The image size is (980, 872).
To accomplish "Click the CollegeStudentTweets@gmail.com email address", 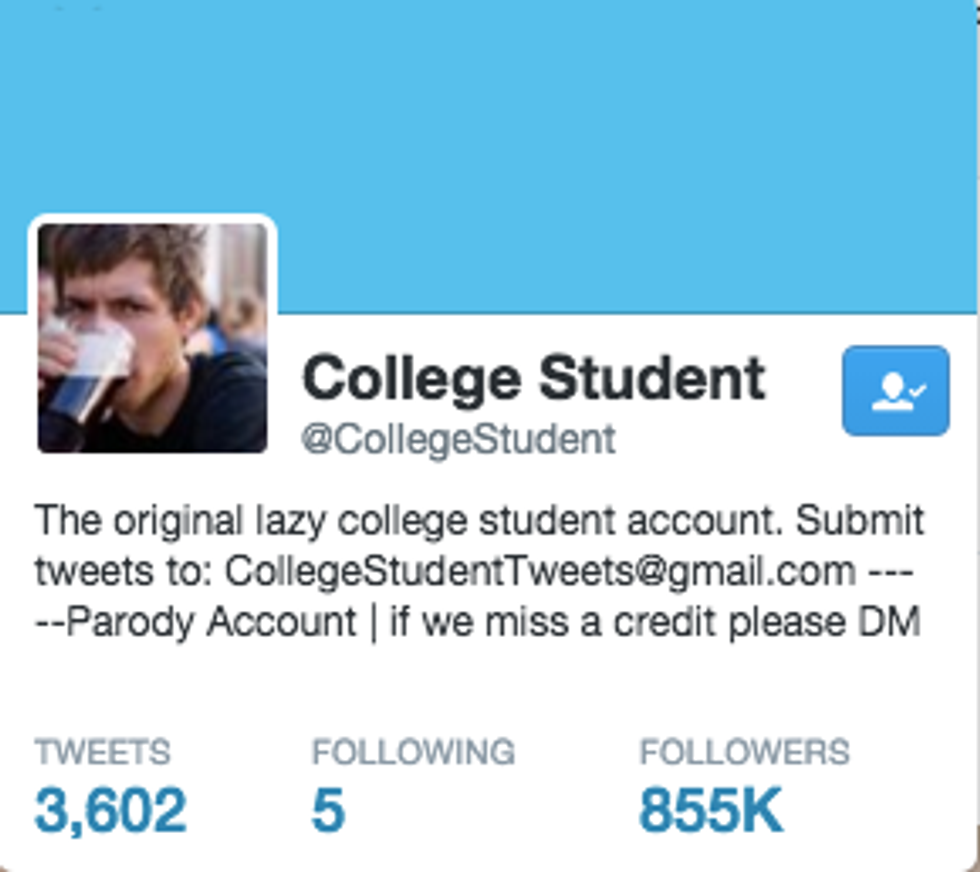I will click(x=540, y=571).
